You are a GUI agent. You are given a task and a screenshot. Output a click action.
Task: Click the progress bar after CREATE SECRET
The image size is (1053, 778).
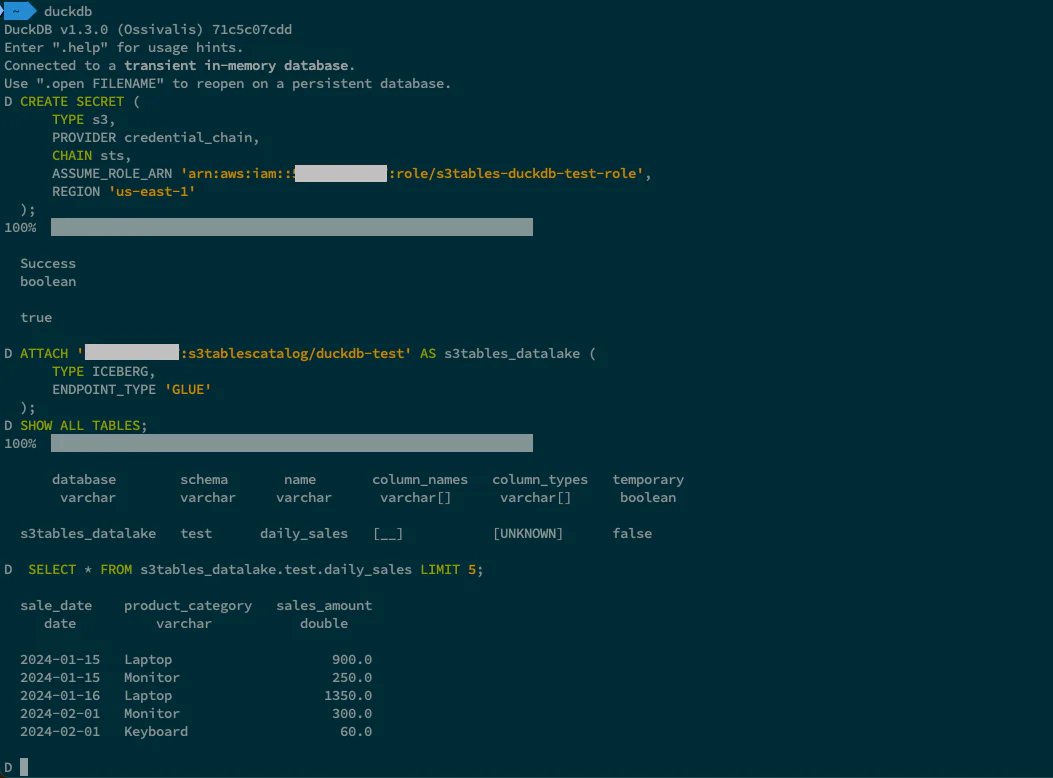(292, 227)
